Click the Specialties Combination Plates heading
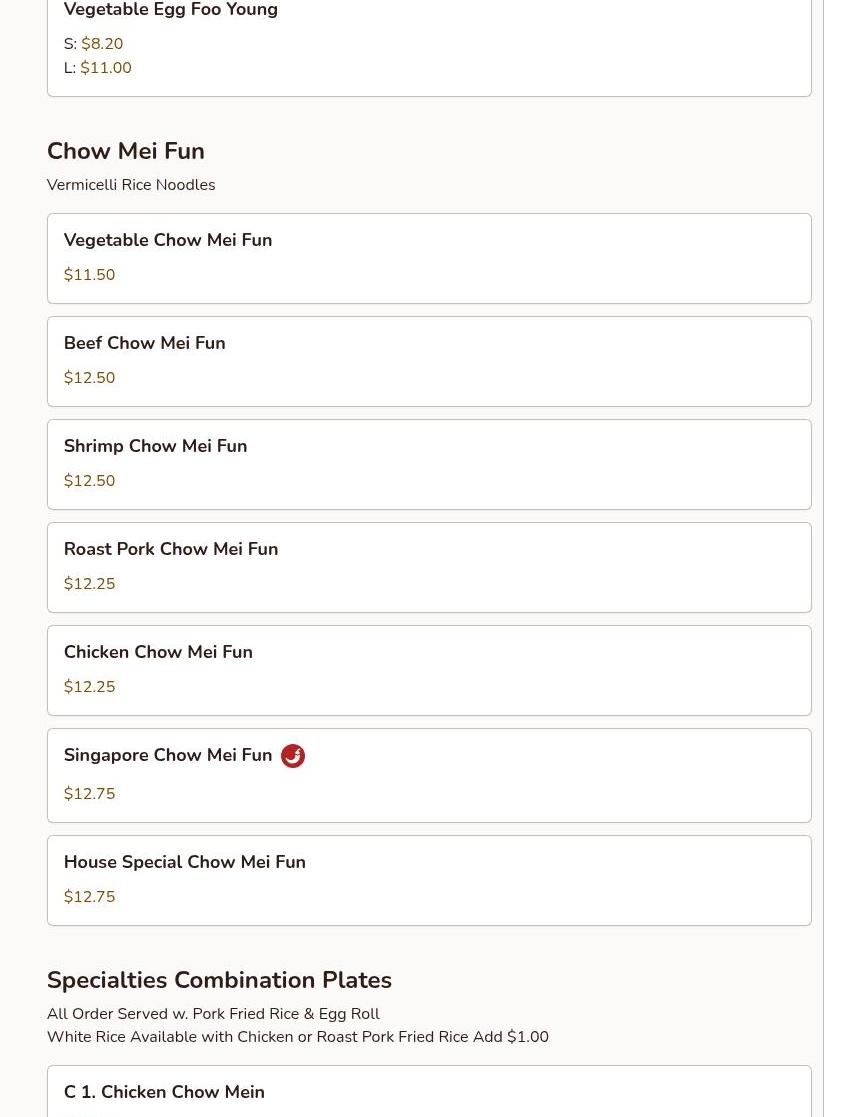Screen dimensions: 844x1117 [x=219, y=980]
